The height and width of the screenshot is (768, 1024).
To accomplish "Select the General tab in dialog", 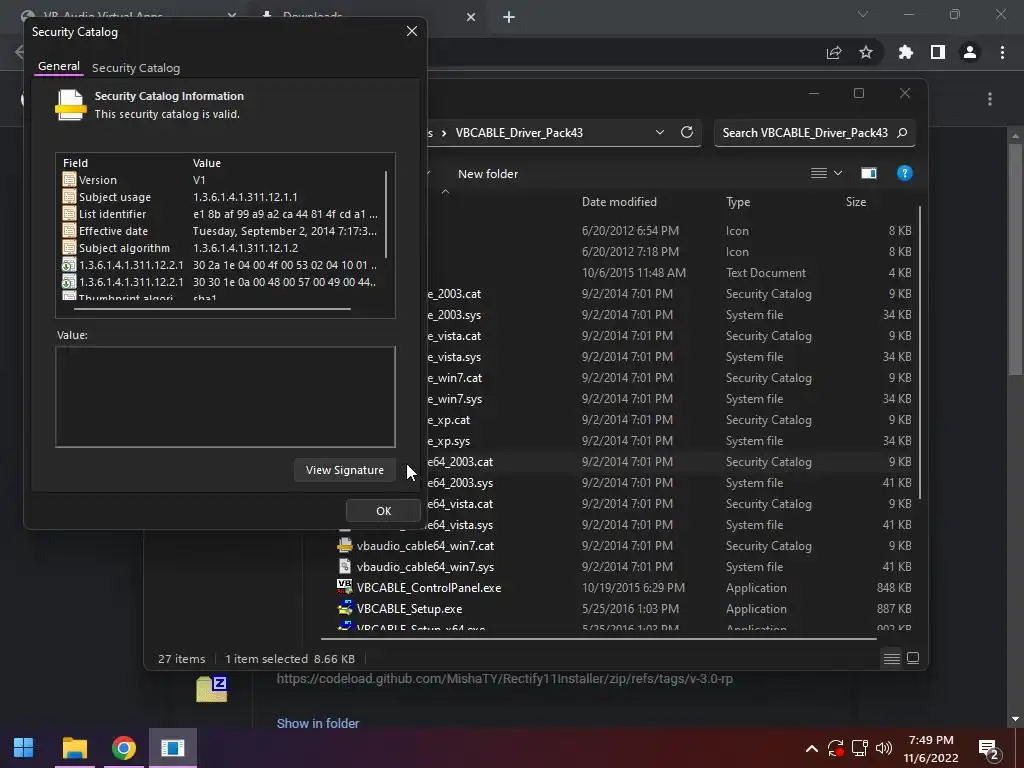I will pos(59,66).
